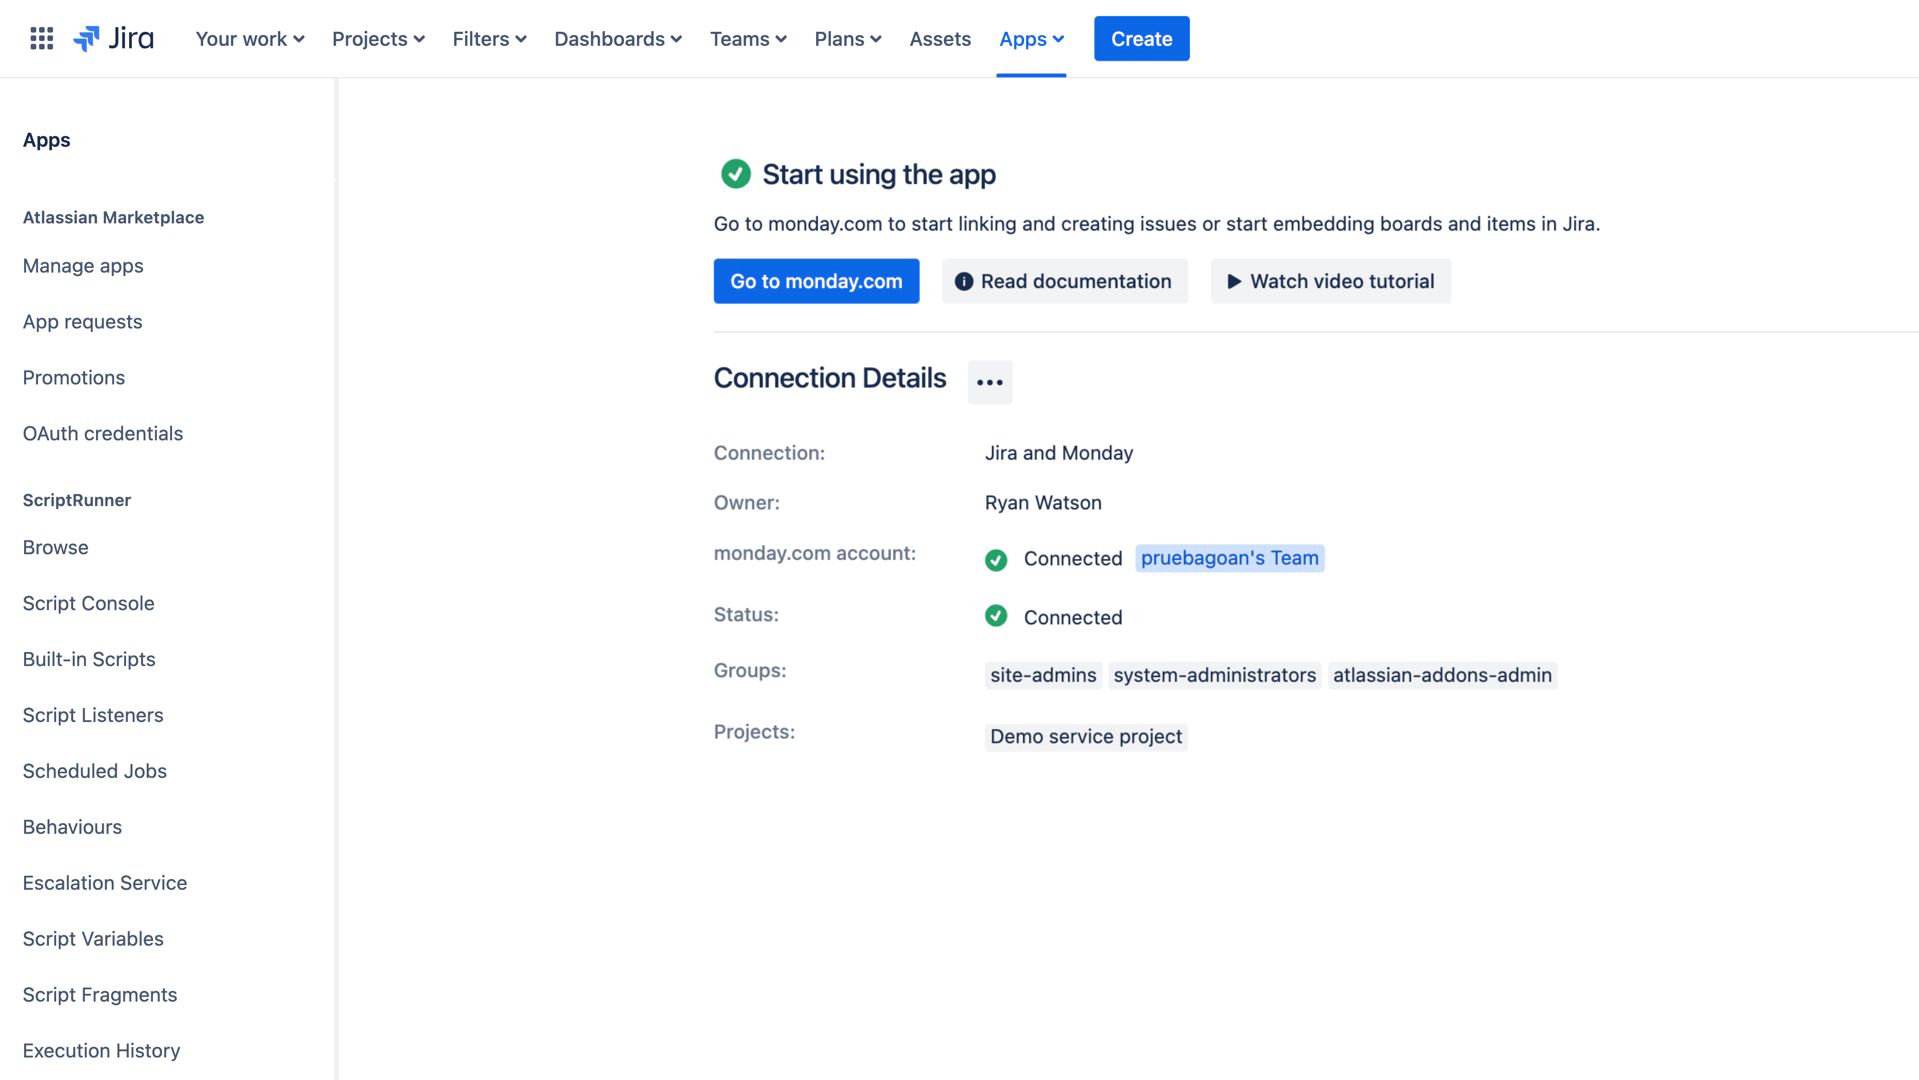Open Connection Details more options (three dots)
Screen dimensions: 1919x1080
[990, 382]
